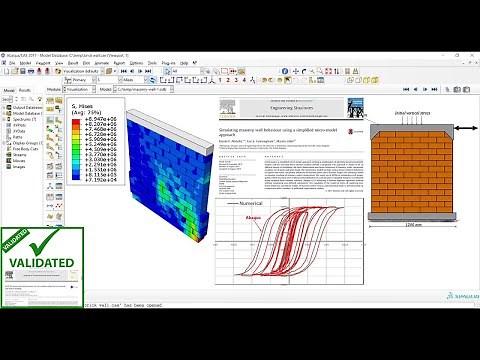Viewport: 480px width, 360px height.
Task: Apply saved view 1
Action: click(x=220, y=80)
